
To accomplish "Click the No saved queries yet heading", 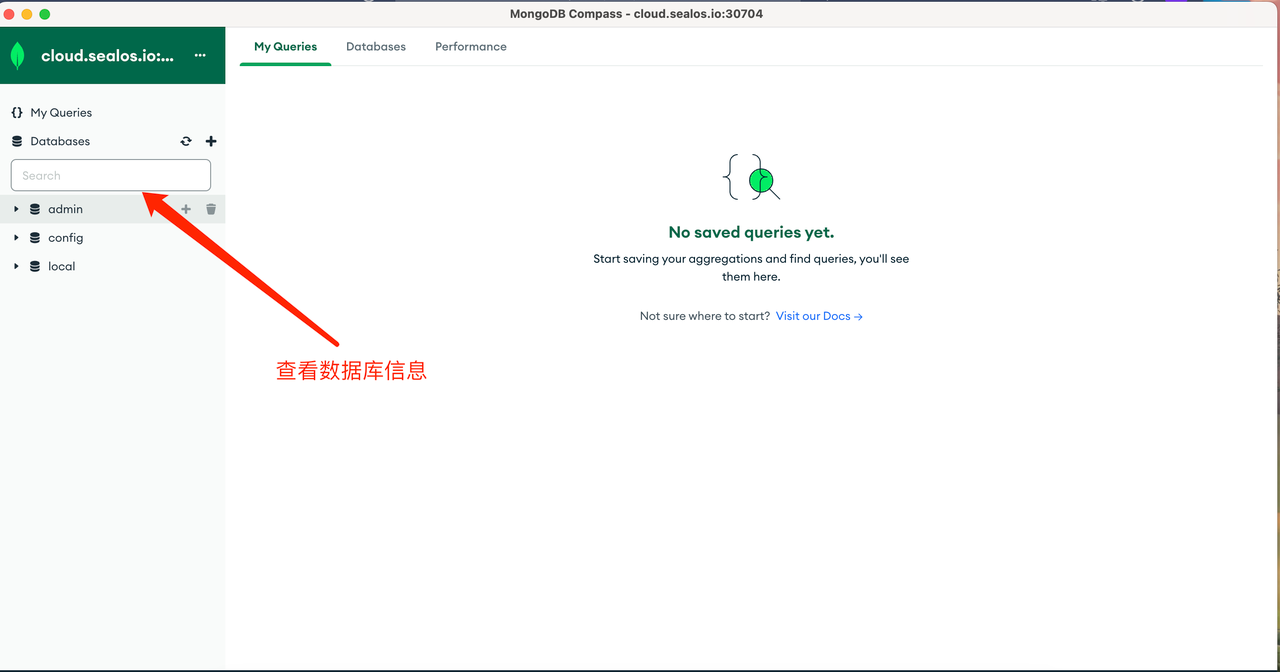I will tap(751, 232).
